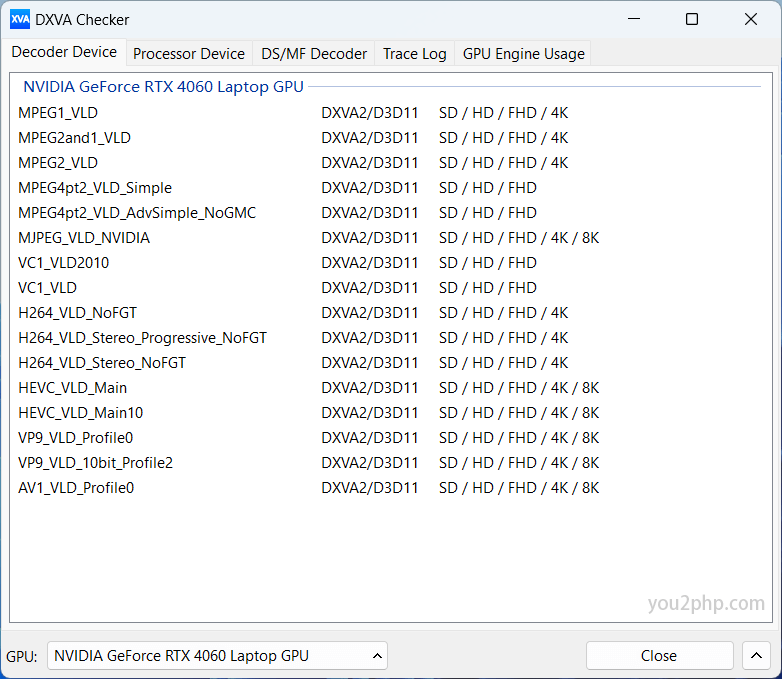Switch to the Processor Device tab
This screenshot has height=679, width=782.
188,54
